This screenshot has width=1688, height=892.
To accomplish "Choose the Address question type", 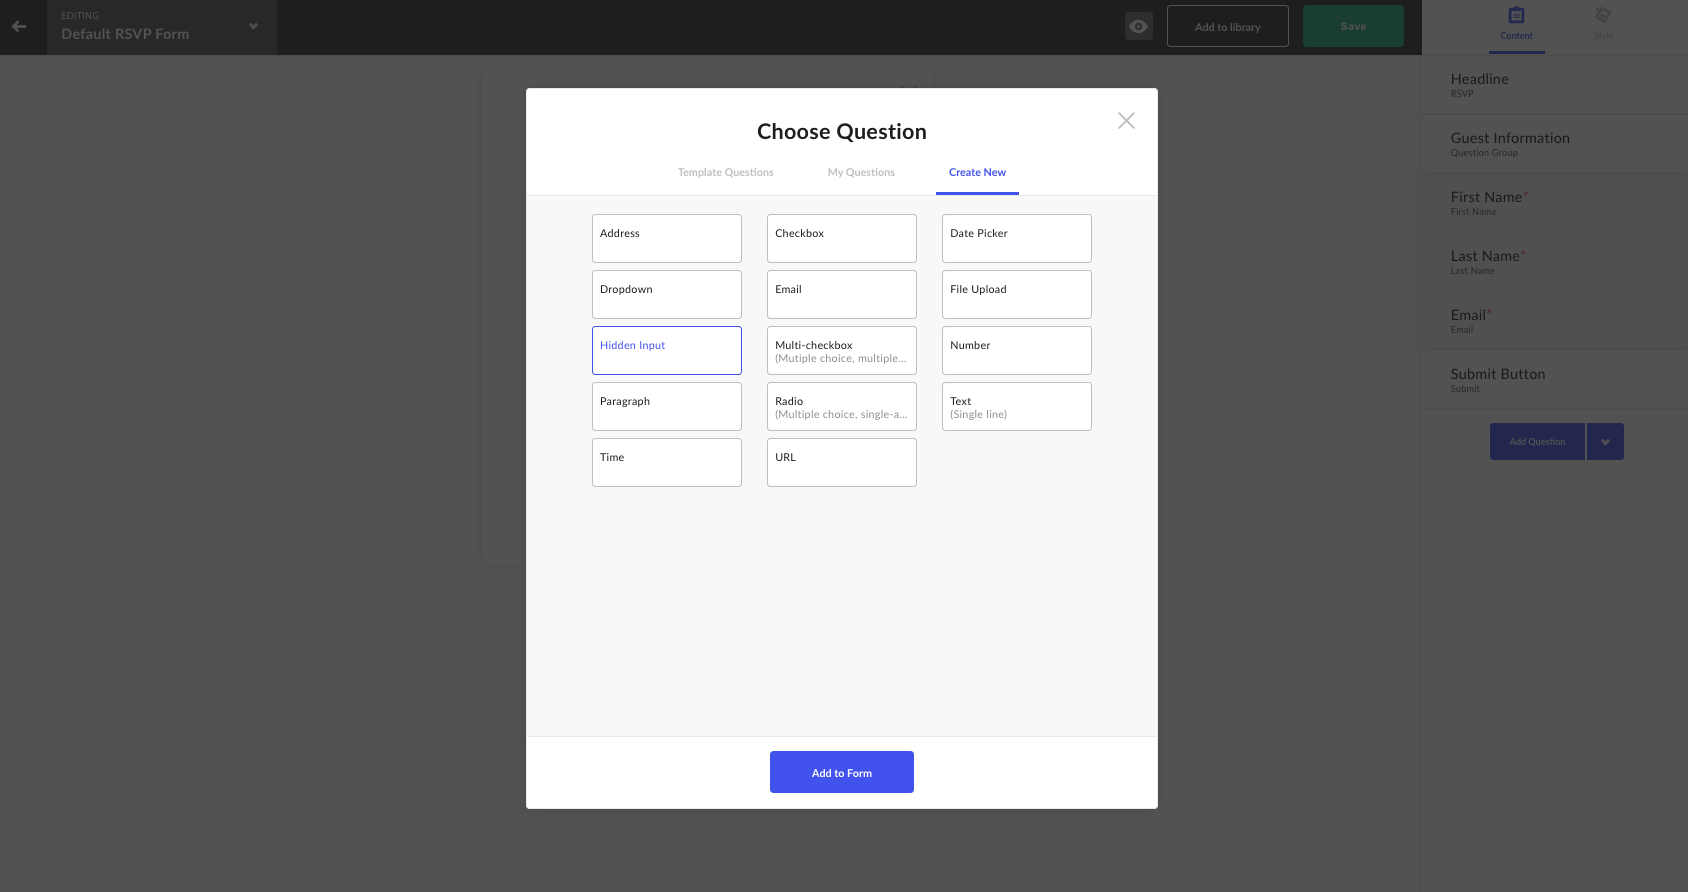I will tap(667, 238).
